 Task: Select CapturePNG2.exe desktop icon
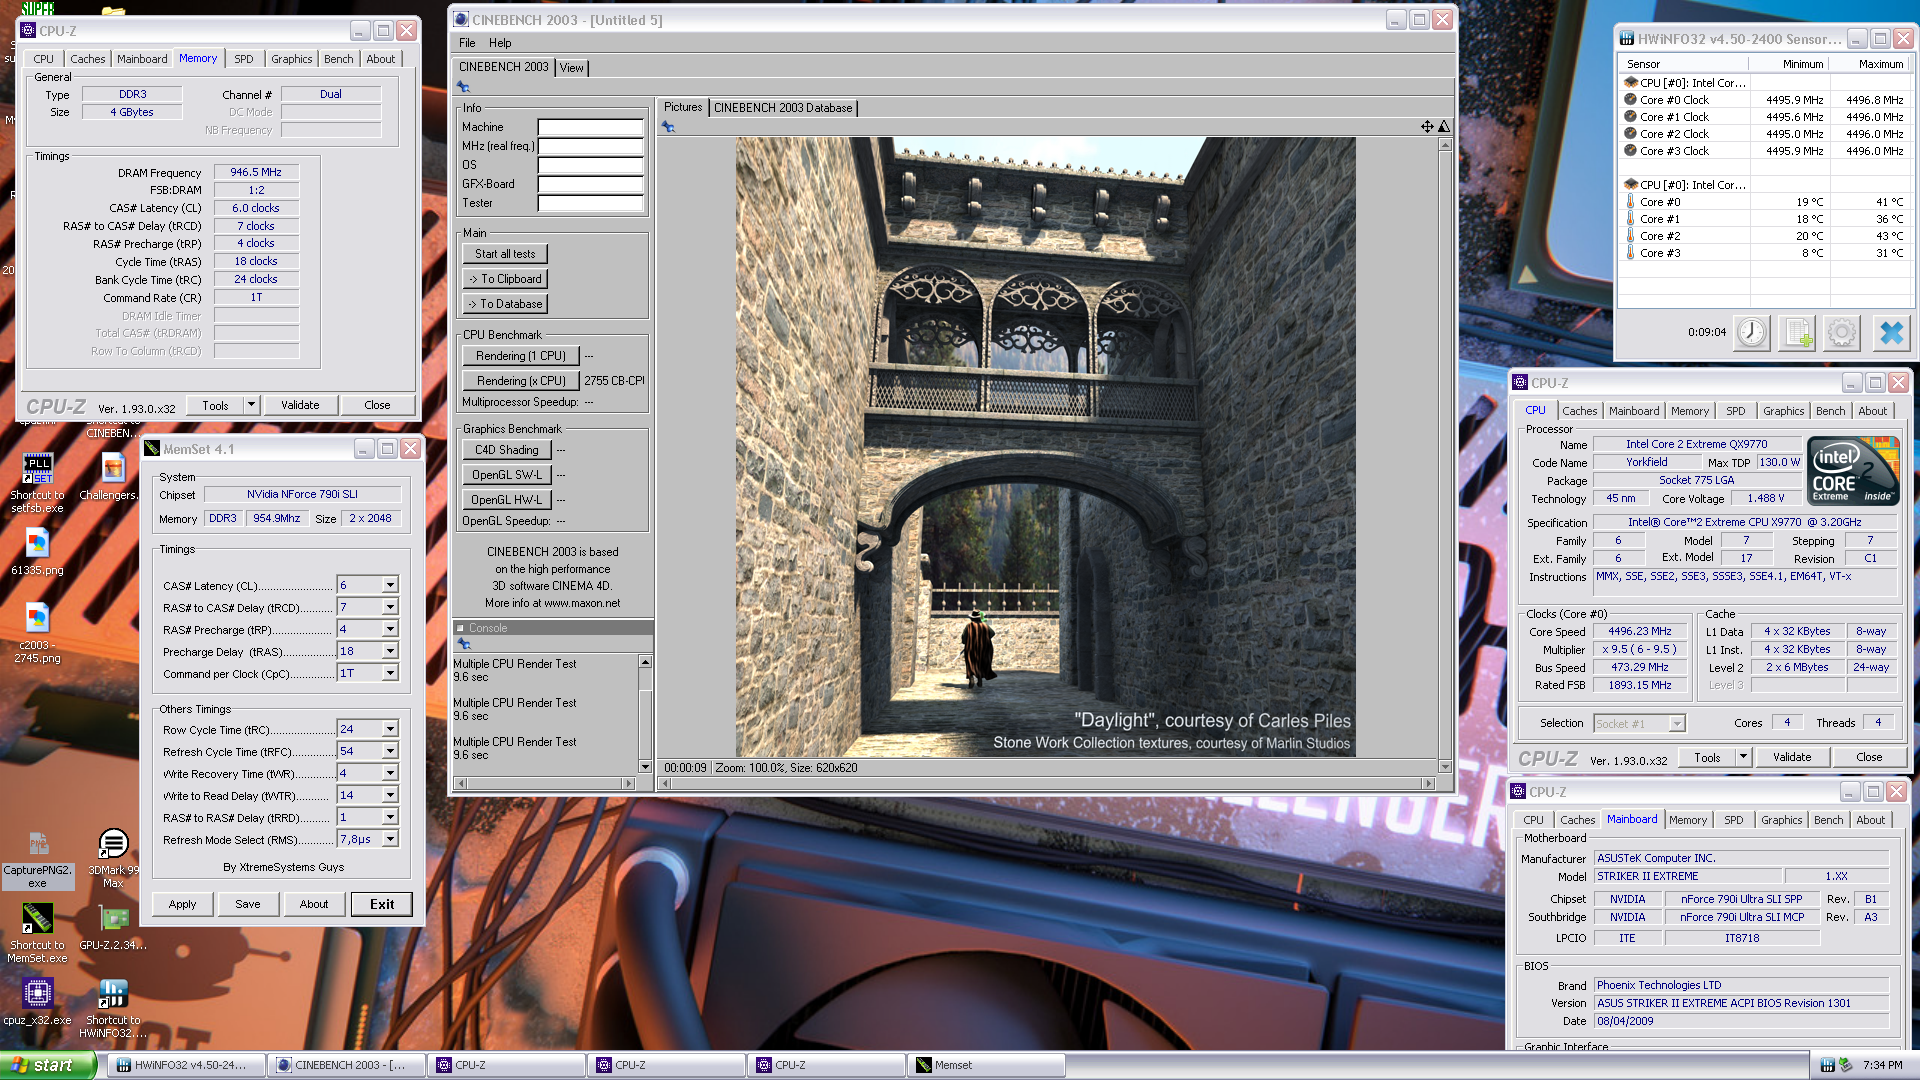click(37, 860)
